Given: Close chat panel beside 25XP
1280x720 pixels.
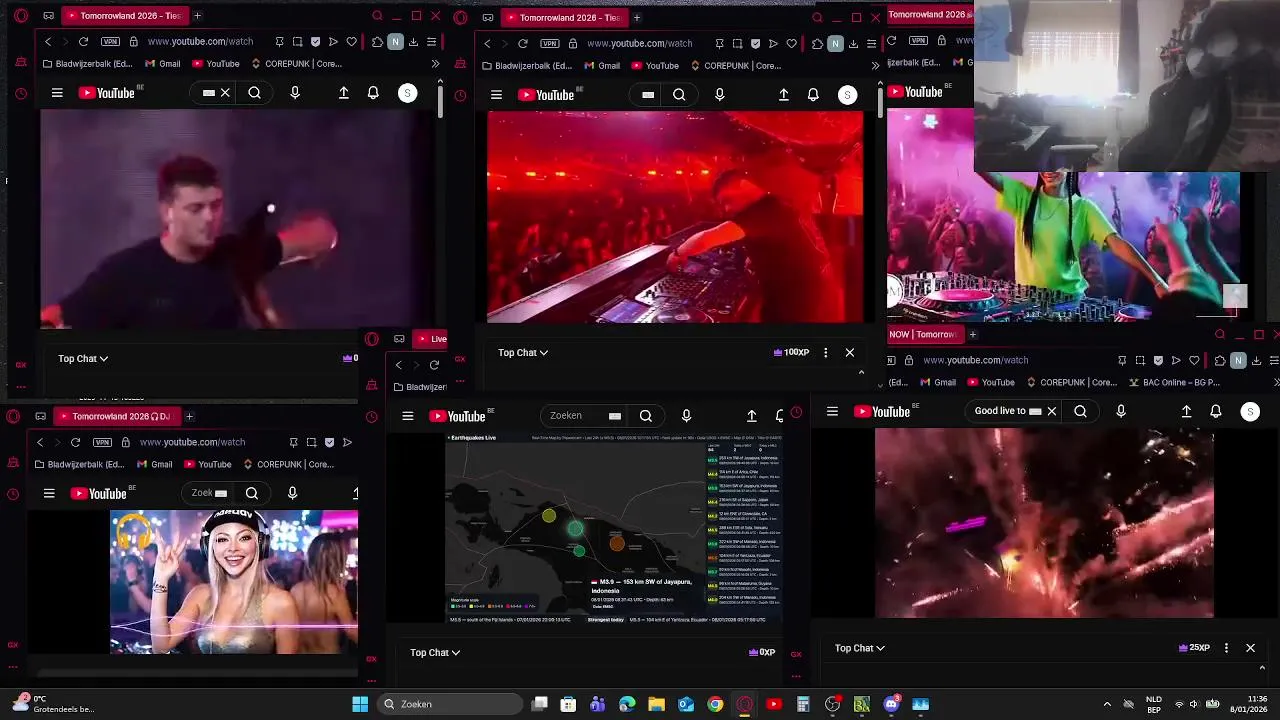Looking at the screenshot, I should 1250,648.
